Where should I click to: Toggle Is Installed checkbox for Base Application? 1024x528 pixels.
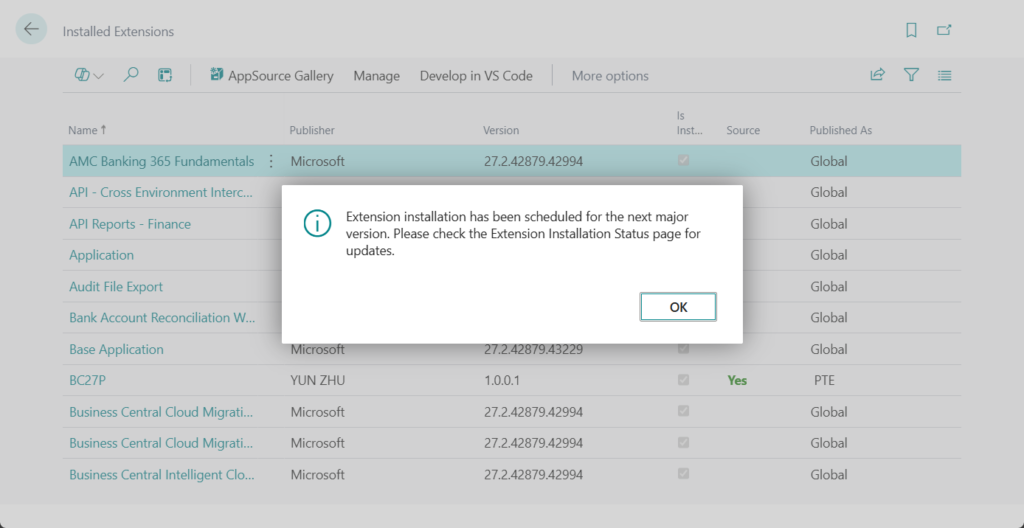[683, 349]
